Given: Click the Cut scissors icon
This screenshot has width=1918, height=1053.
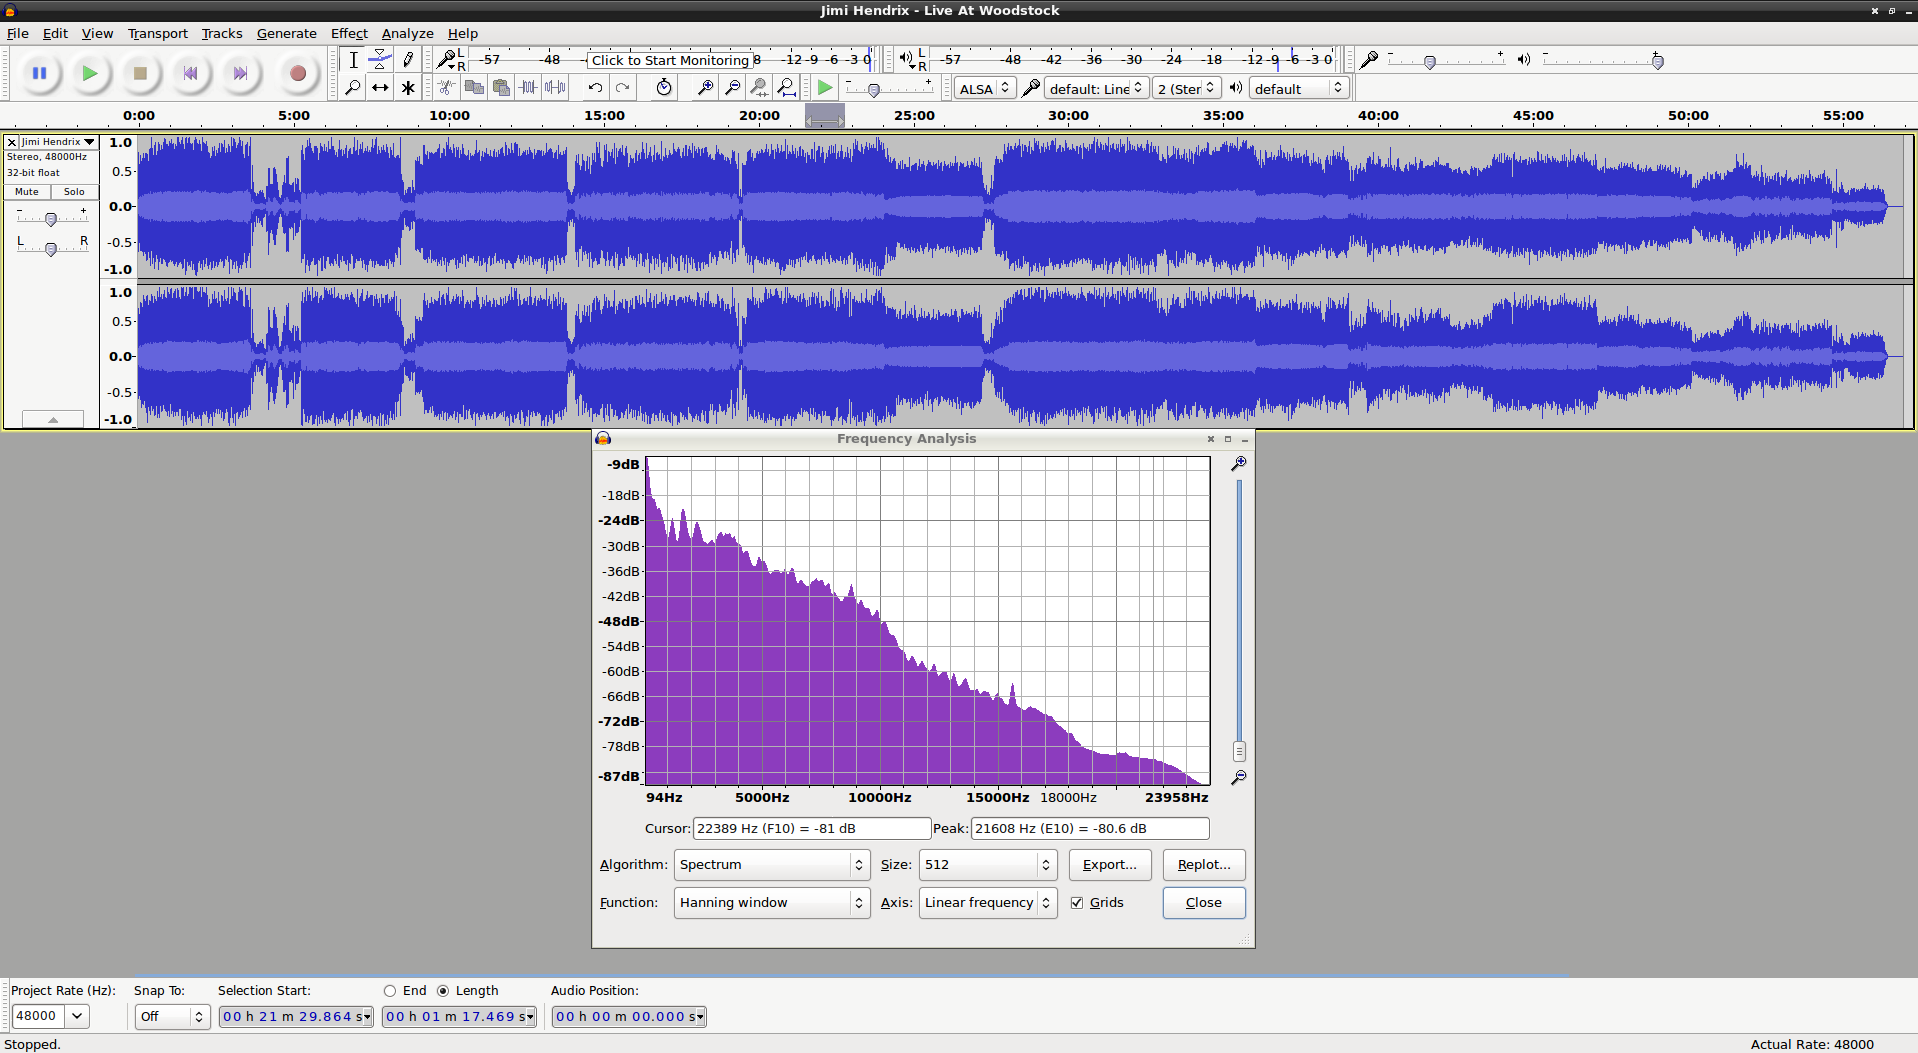Looking at the screenshot, I should point(447,88).
